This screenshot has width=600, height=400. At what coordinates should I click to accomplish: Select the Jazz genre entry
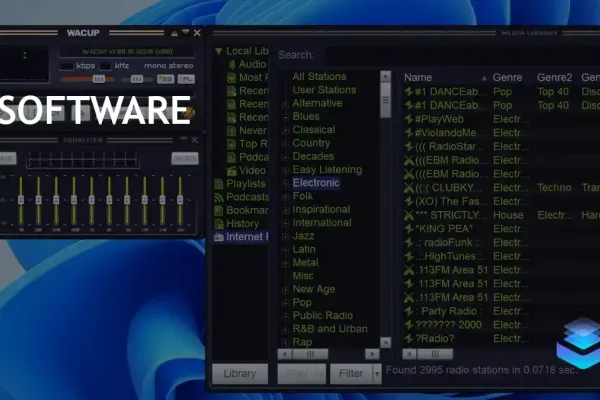point(303,236)
